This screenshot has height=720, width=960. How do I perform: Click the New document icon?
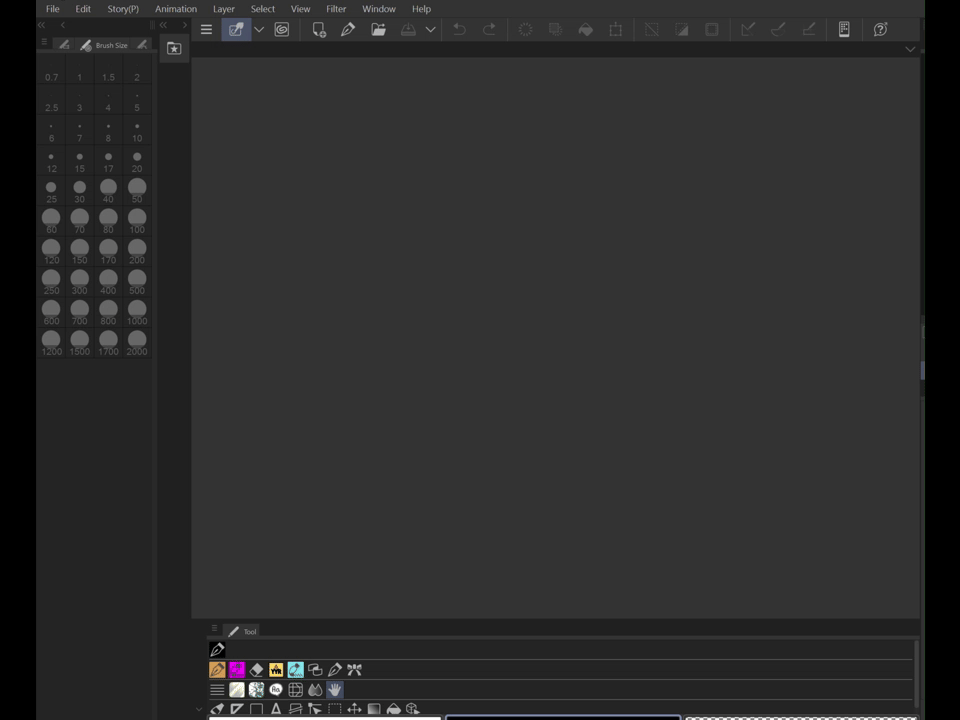(x=319, y=30)
